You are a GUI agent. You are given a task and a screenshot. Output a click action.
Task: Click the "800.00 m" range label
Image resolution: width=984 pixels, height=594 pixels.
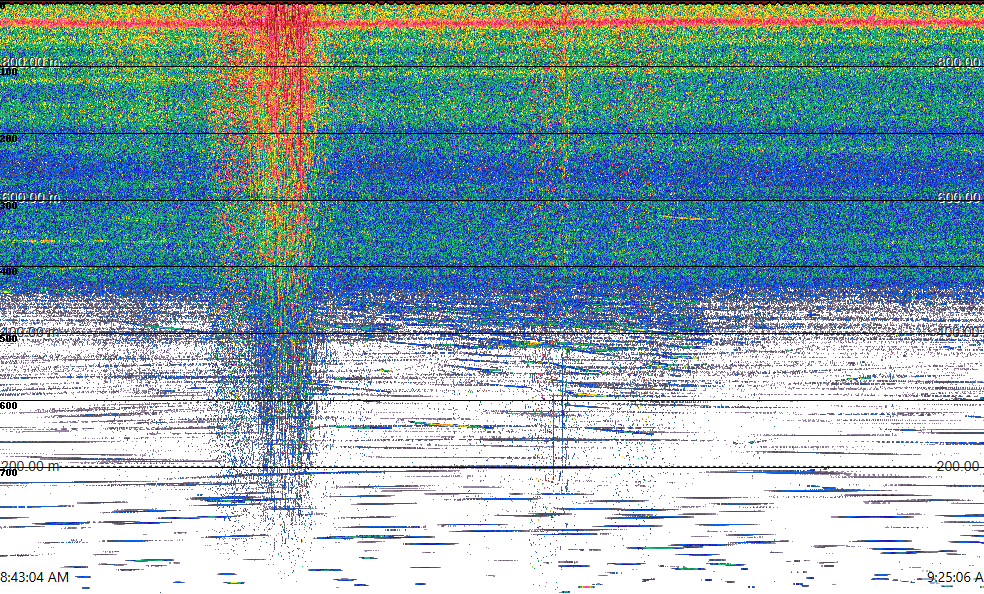pos(31,61)
